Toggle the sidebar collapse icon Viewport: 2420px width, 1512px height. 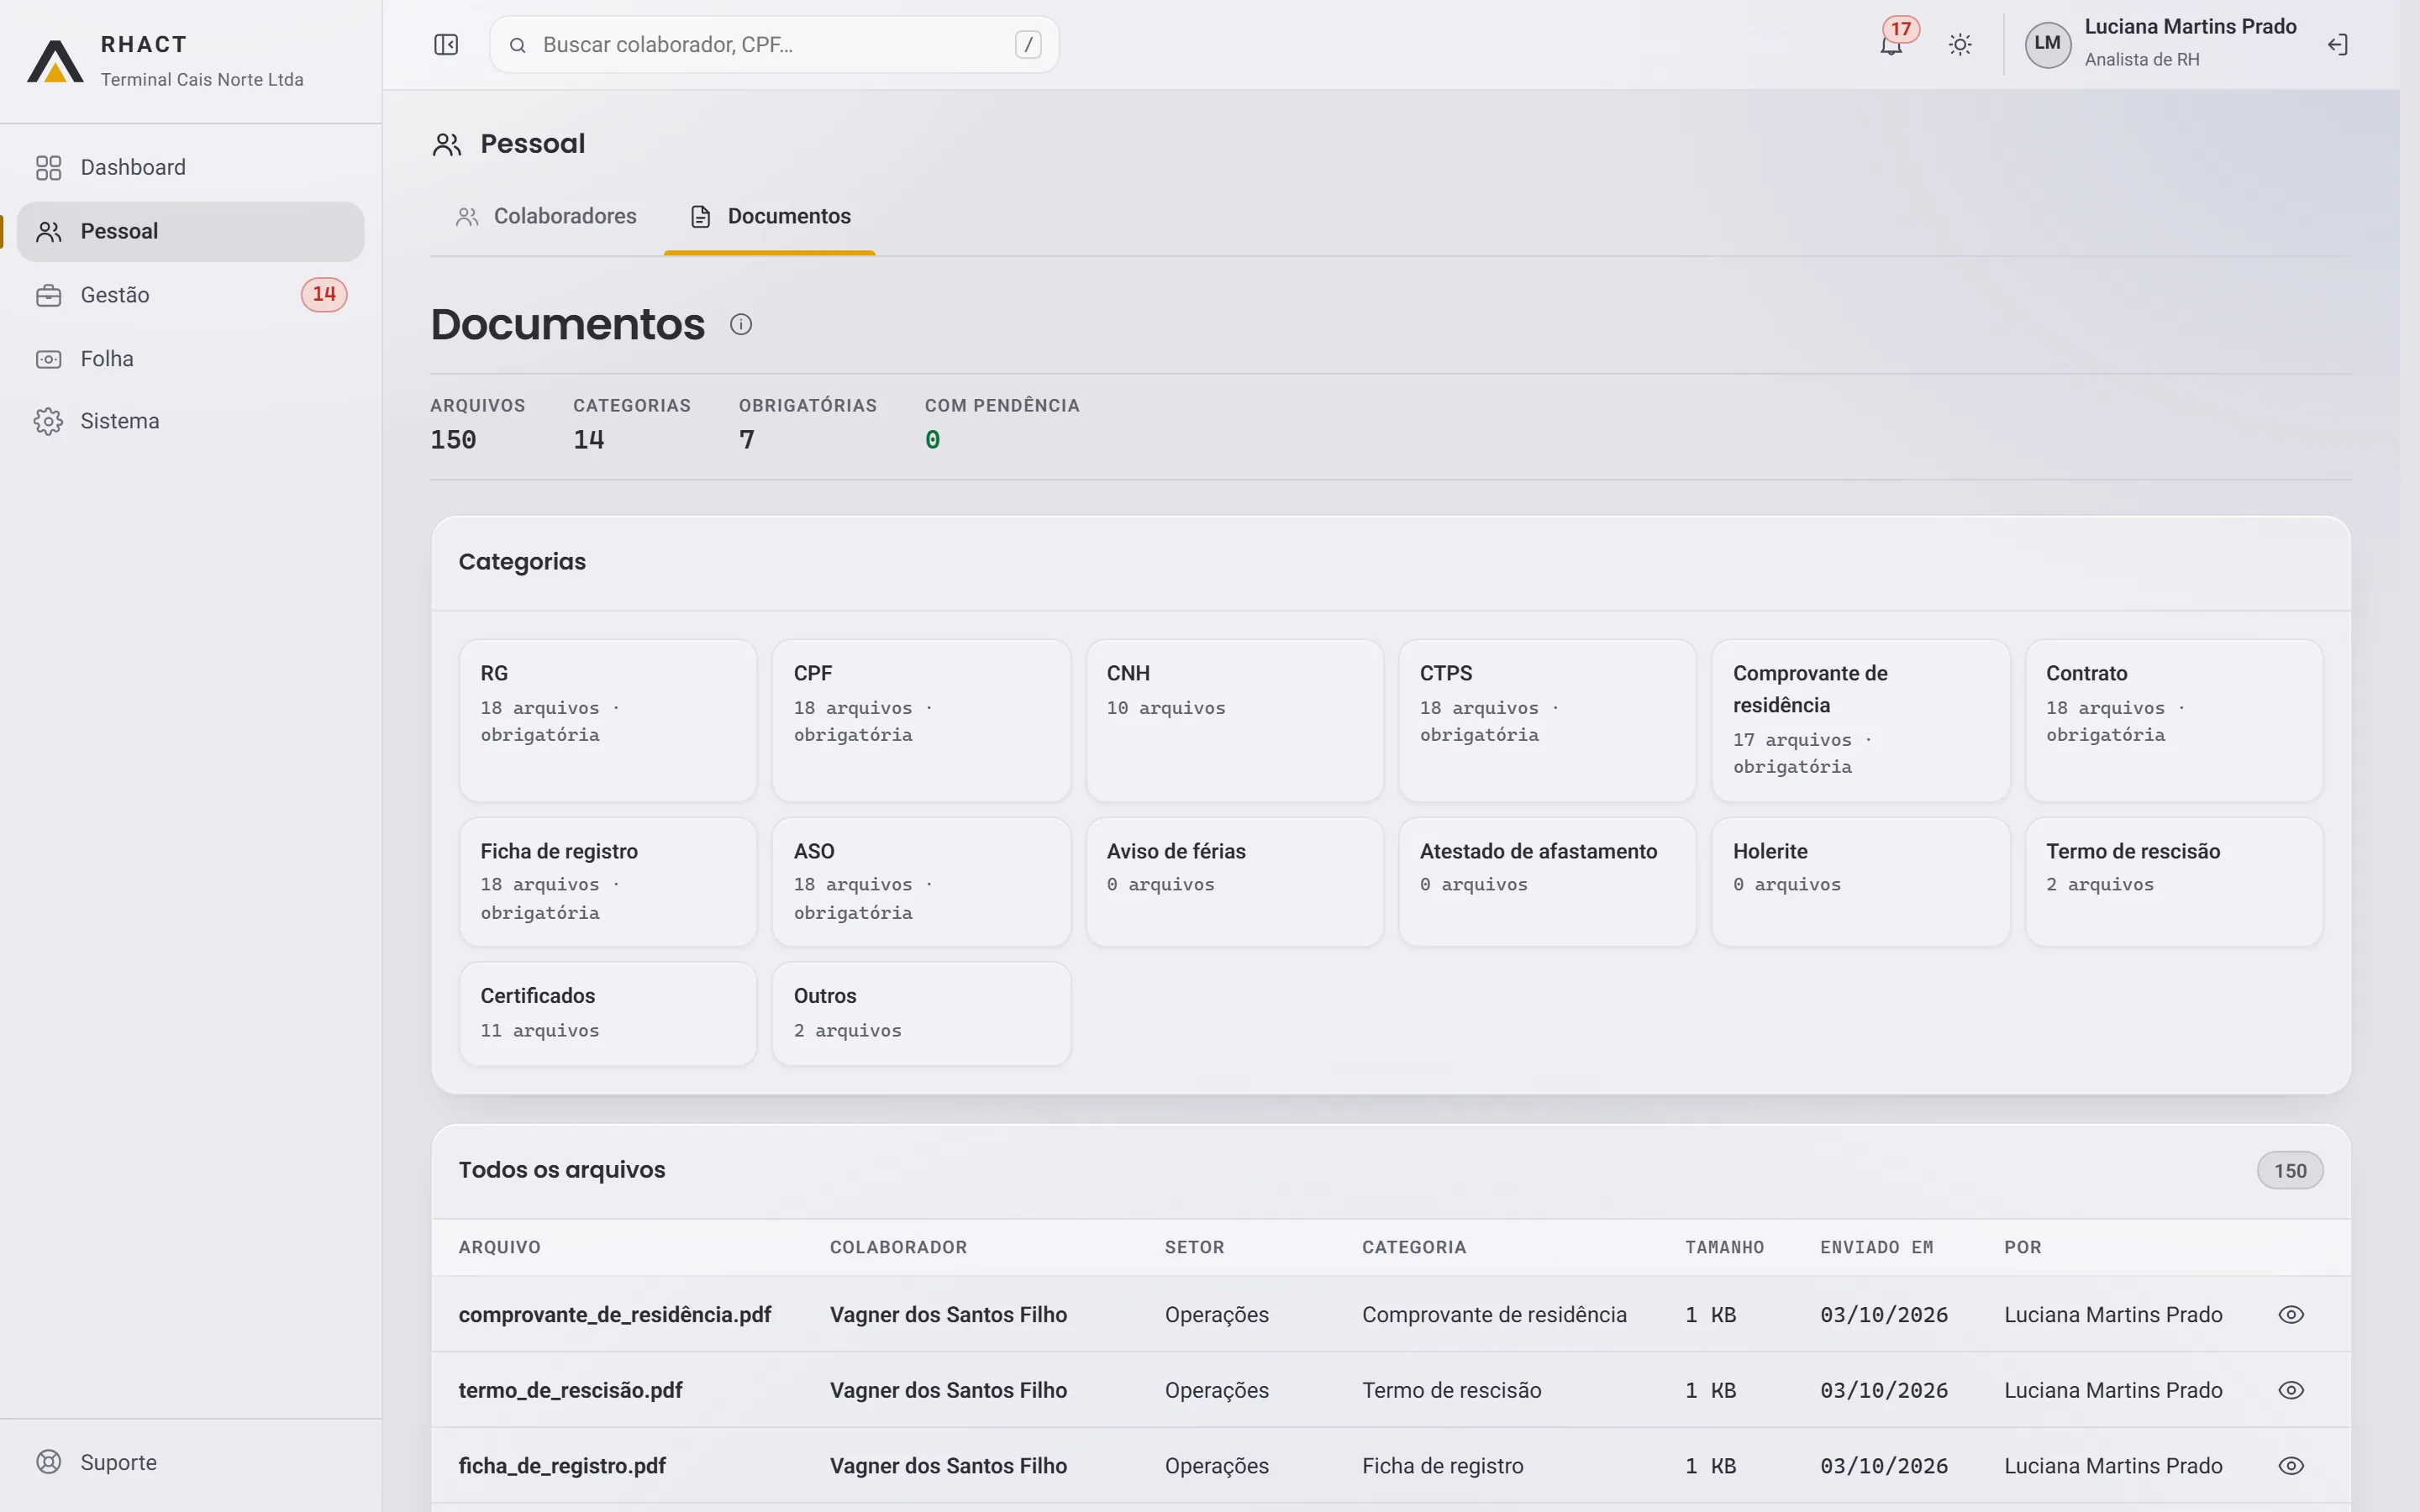point(446,45)
